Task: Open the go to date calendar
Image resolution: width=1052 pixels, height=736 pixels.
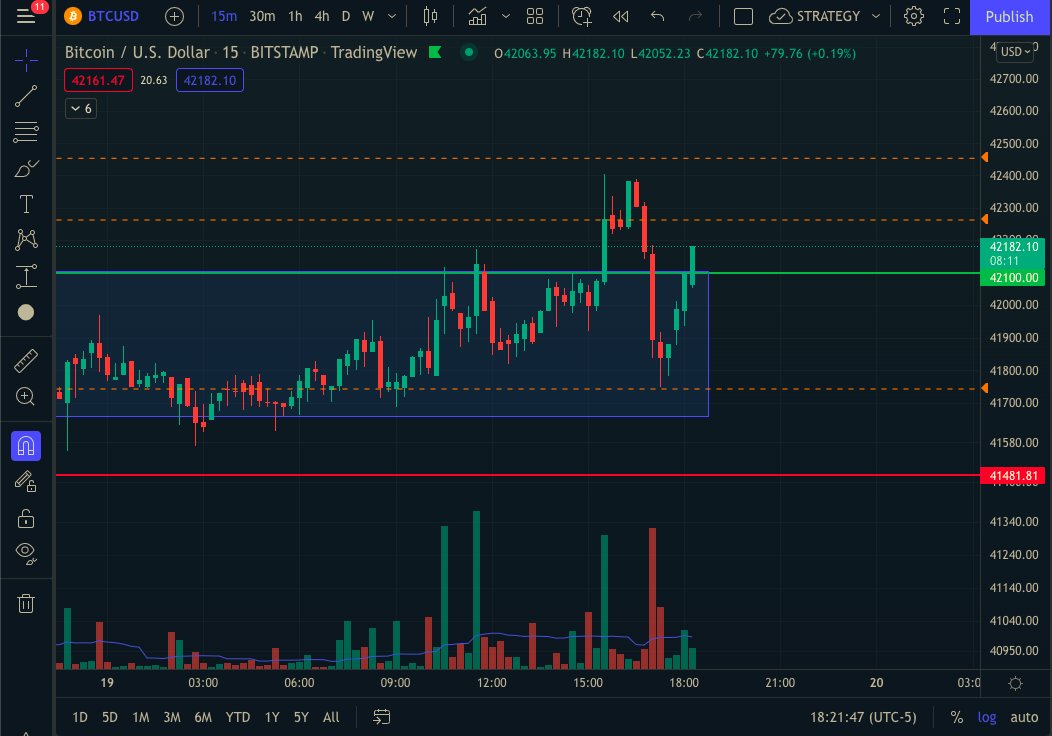Action: coord(381,717)
